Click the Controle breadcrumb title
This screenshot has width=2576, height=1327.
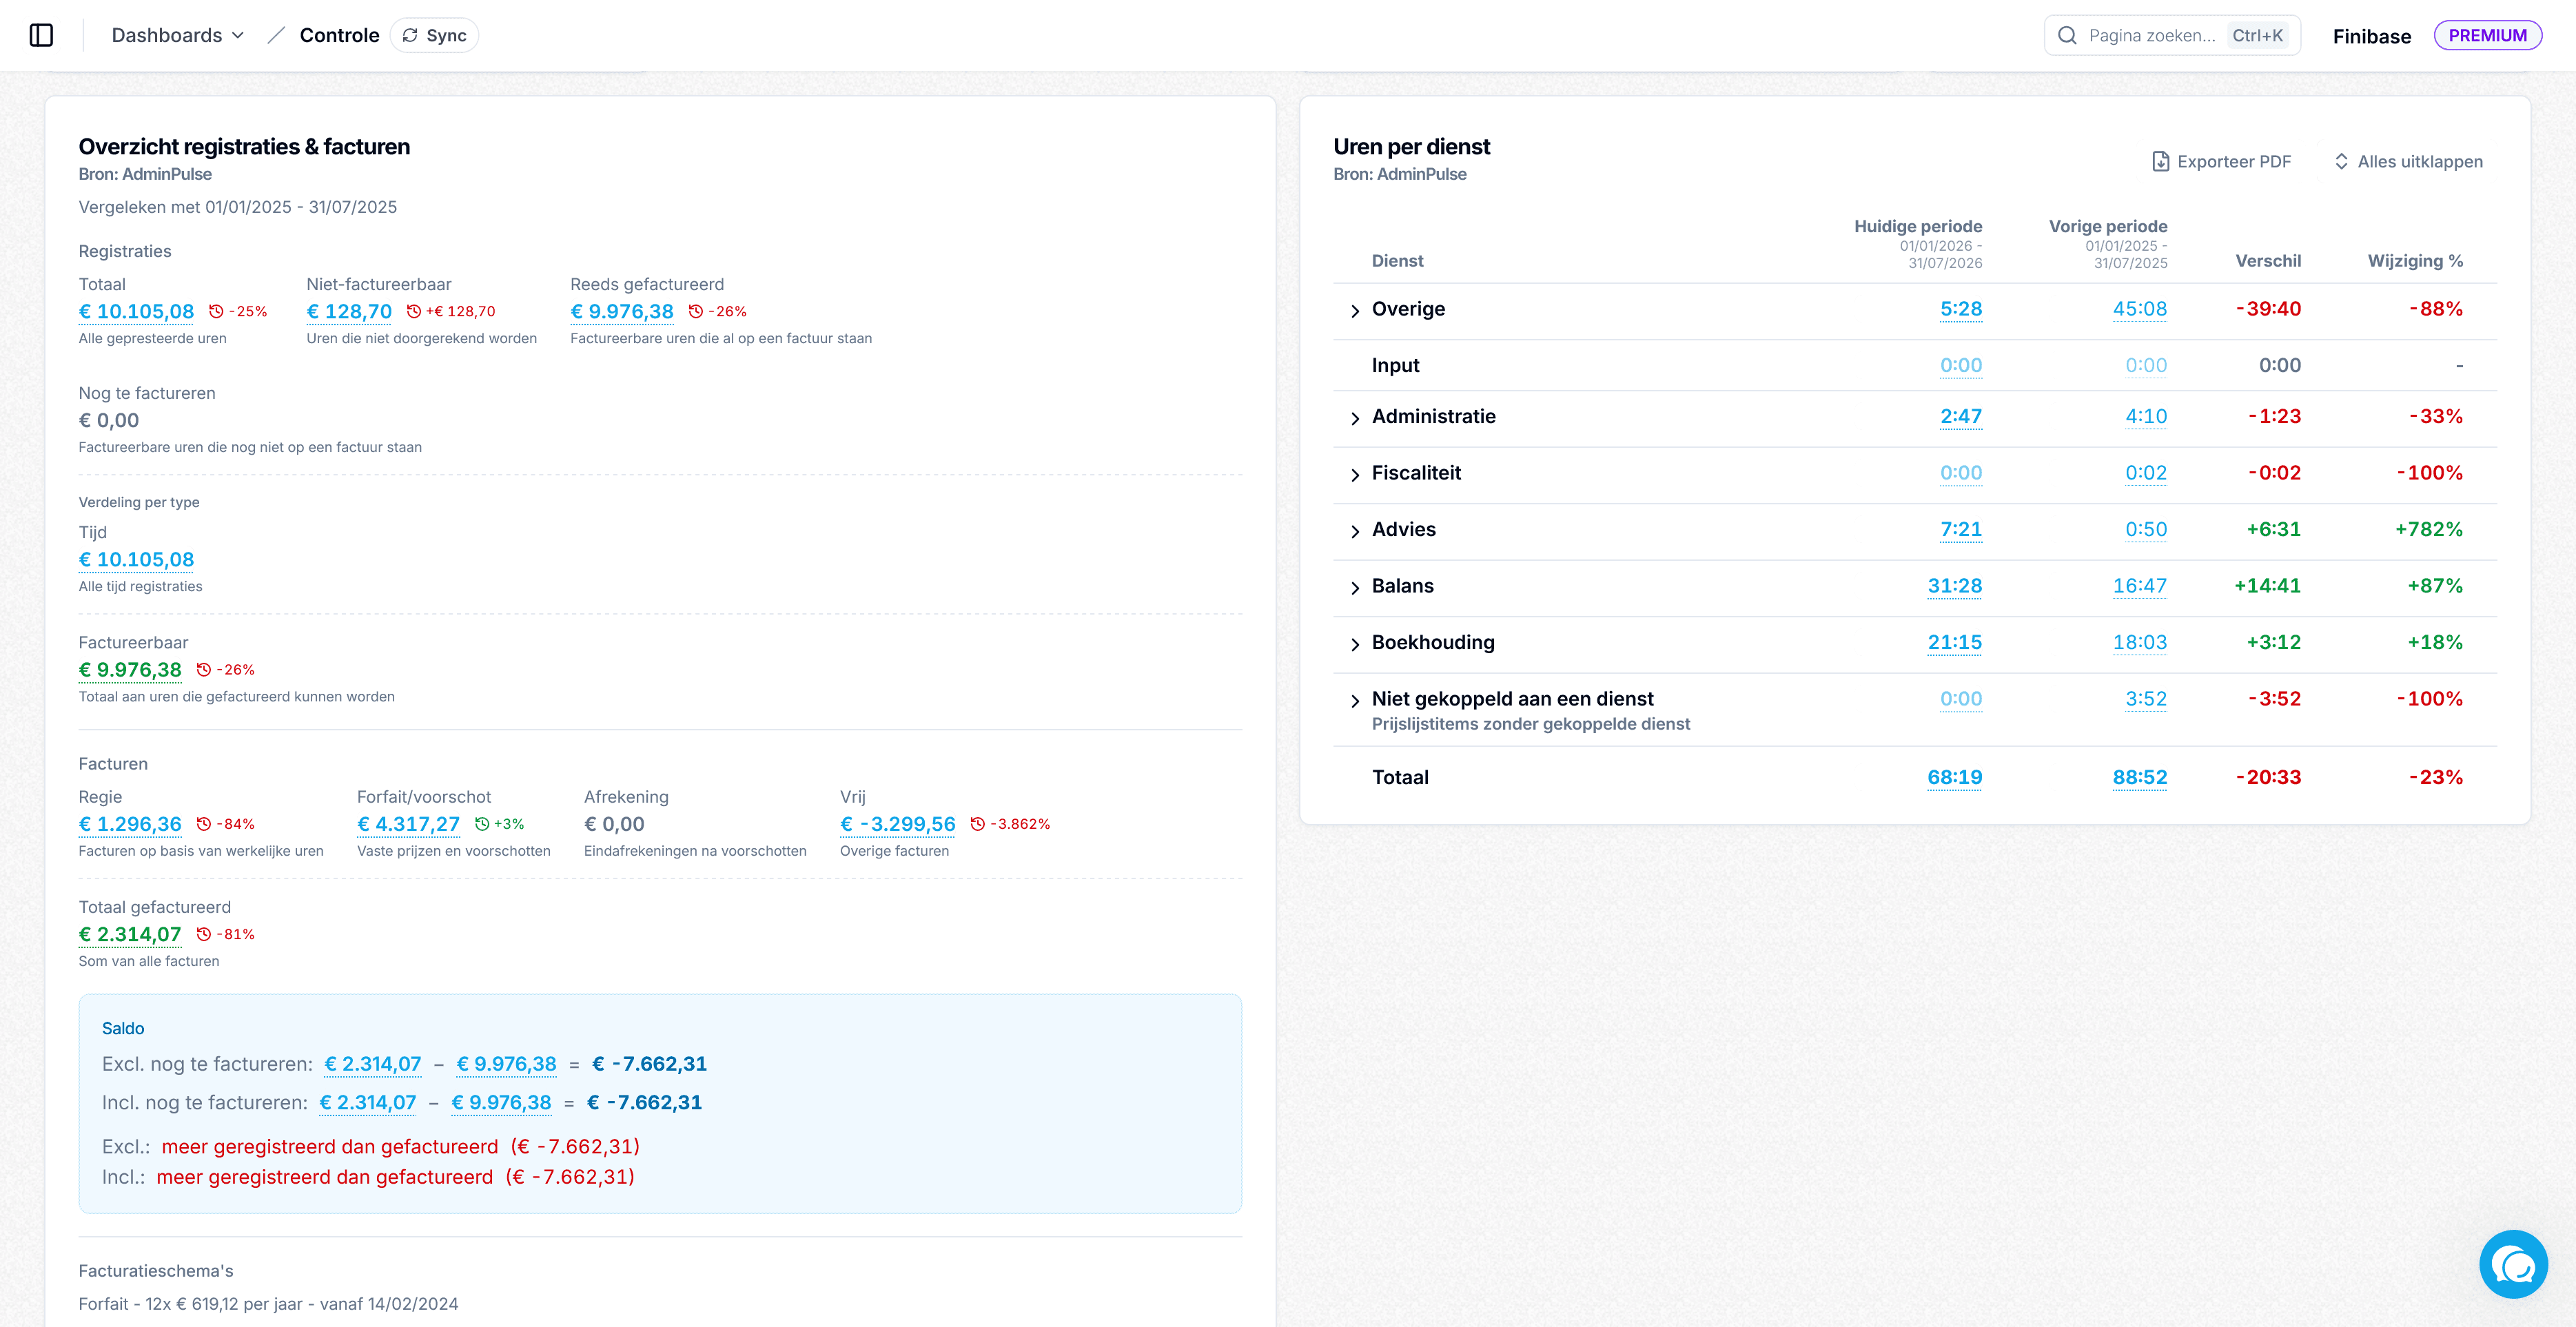click(x=339, y=35)
